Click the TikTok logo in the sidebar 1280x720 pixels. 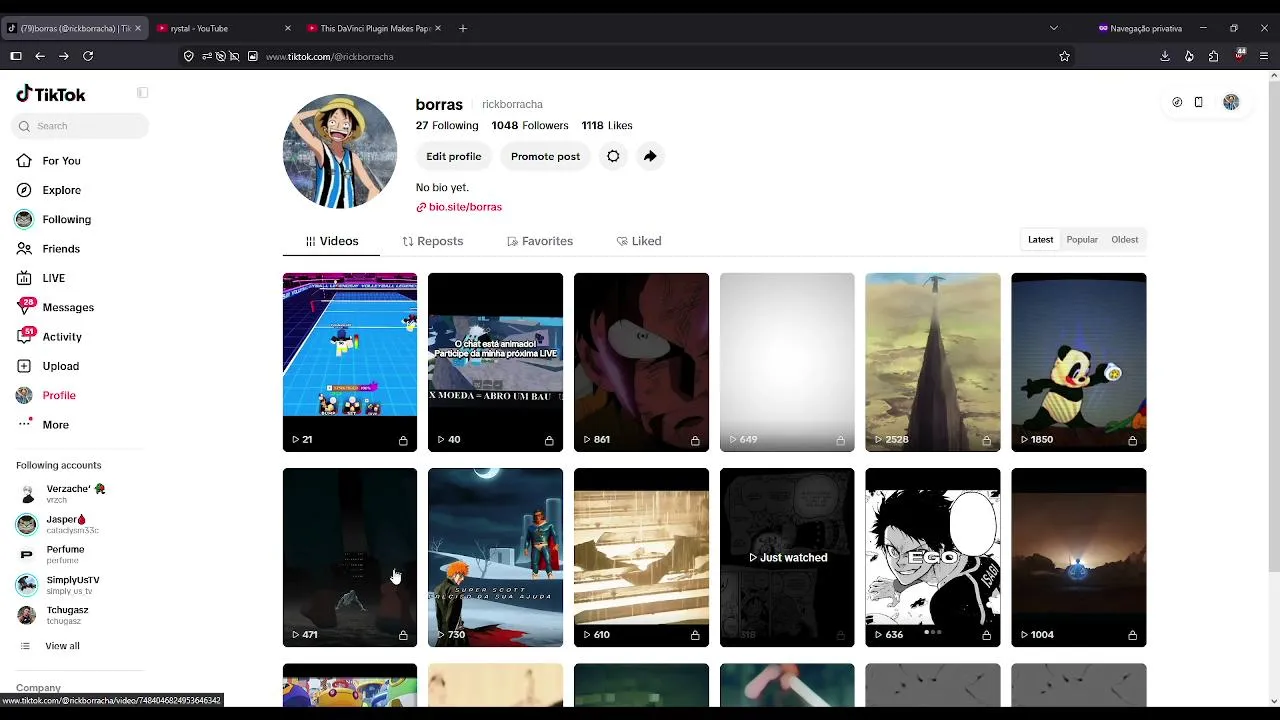coord(51,94)
